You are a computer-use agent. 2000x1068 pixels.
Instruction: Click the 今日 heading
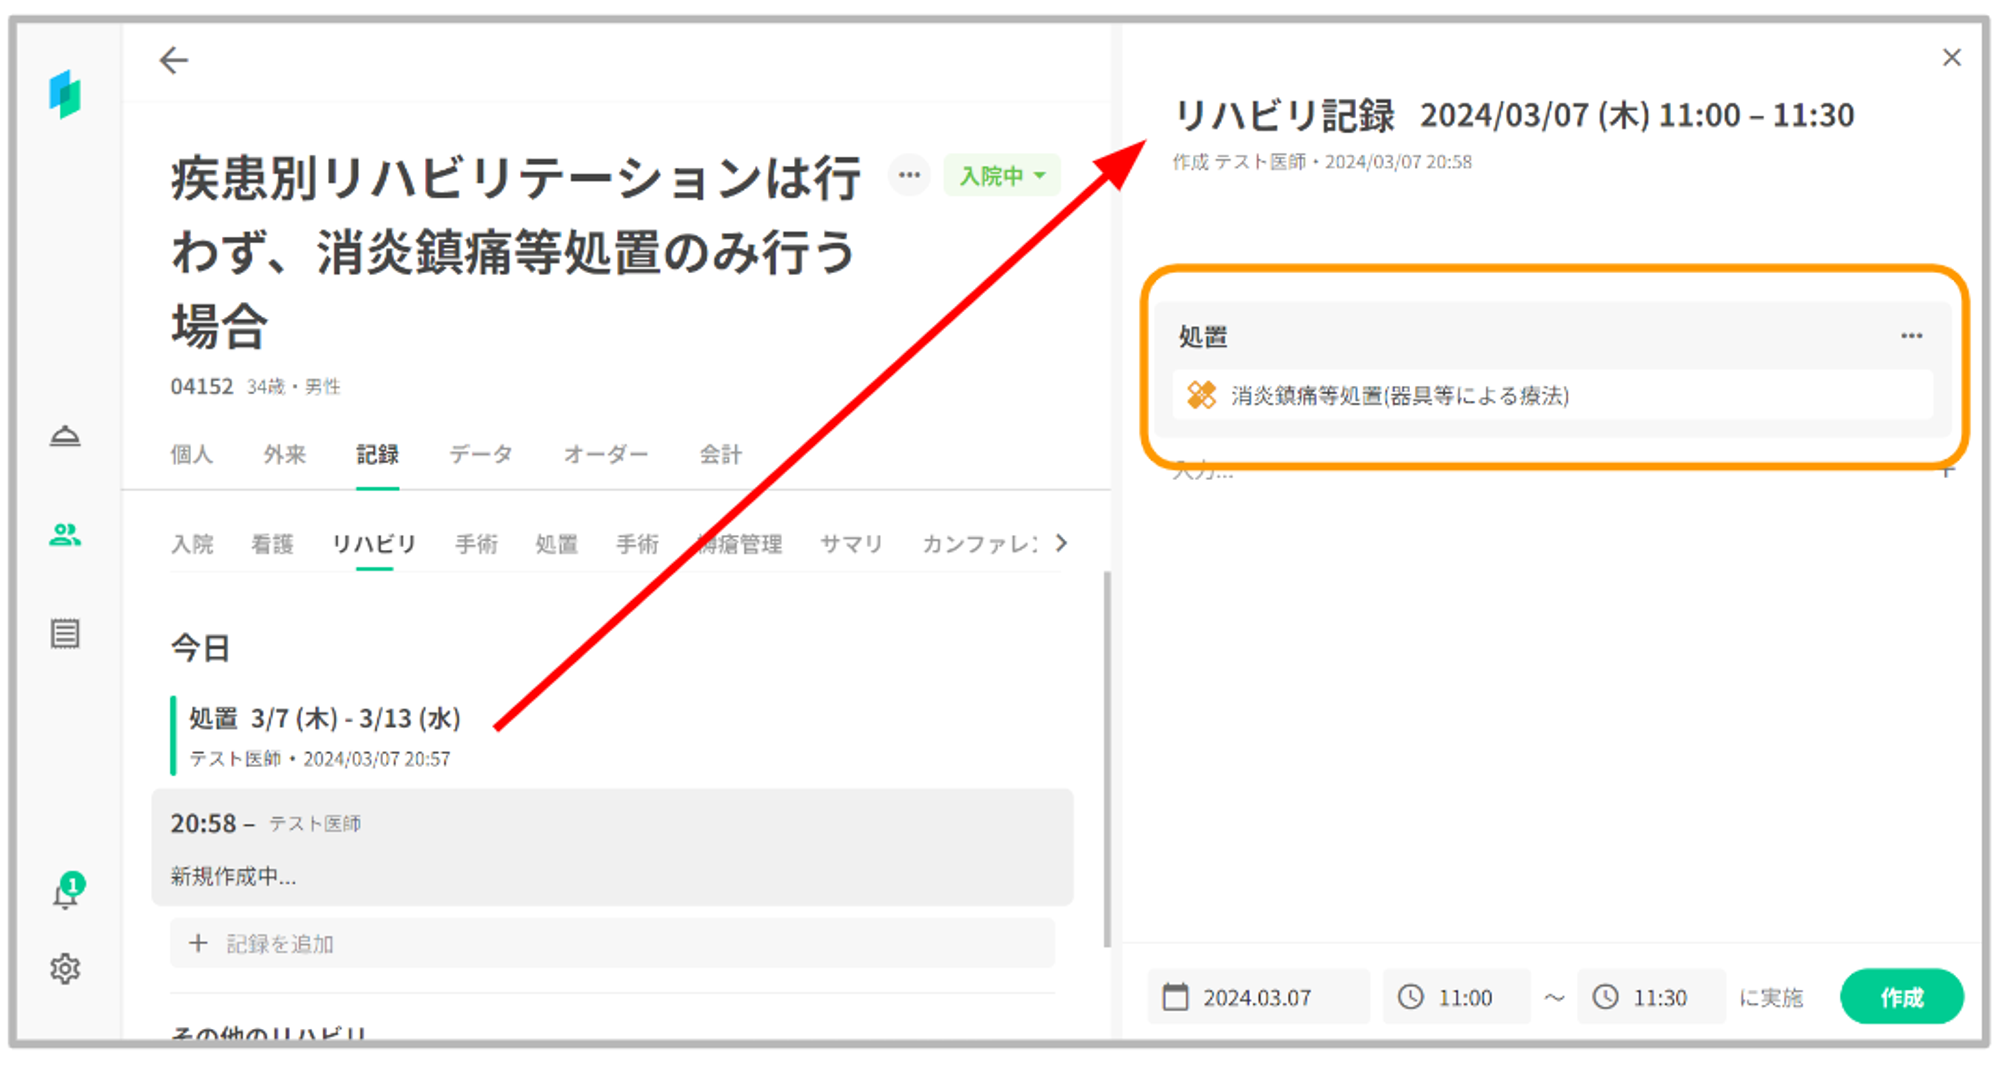pyautogui.click(x=200, y=648)
